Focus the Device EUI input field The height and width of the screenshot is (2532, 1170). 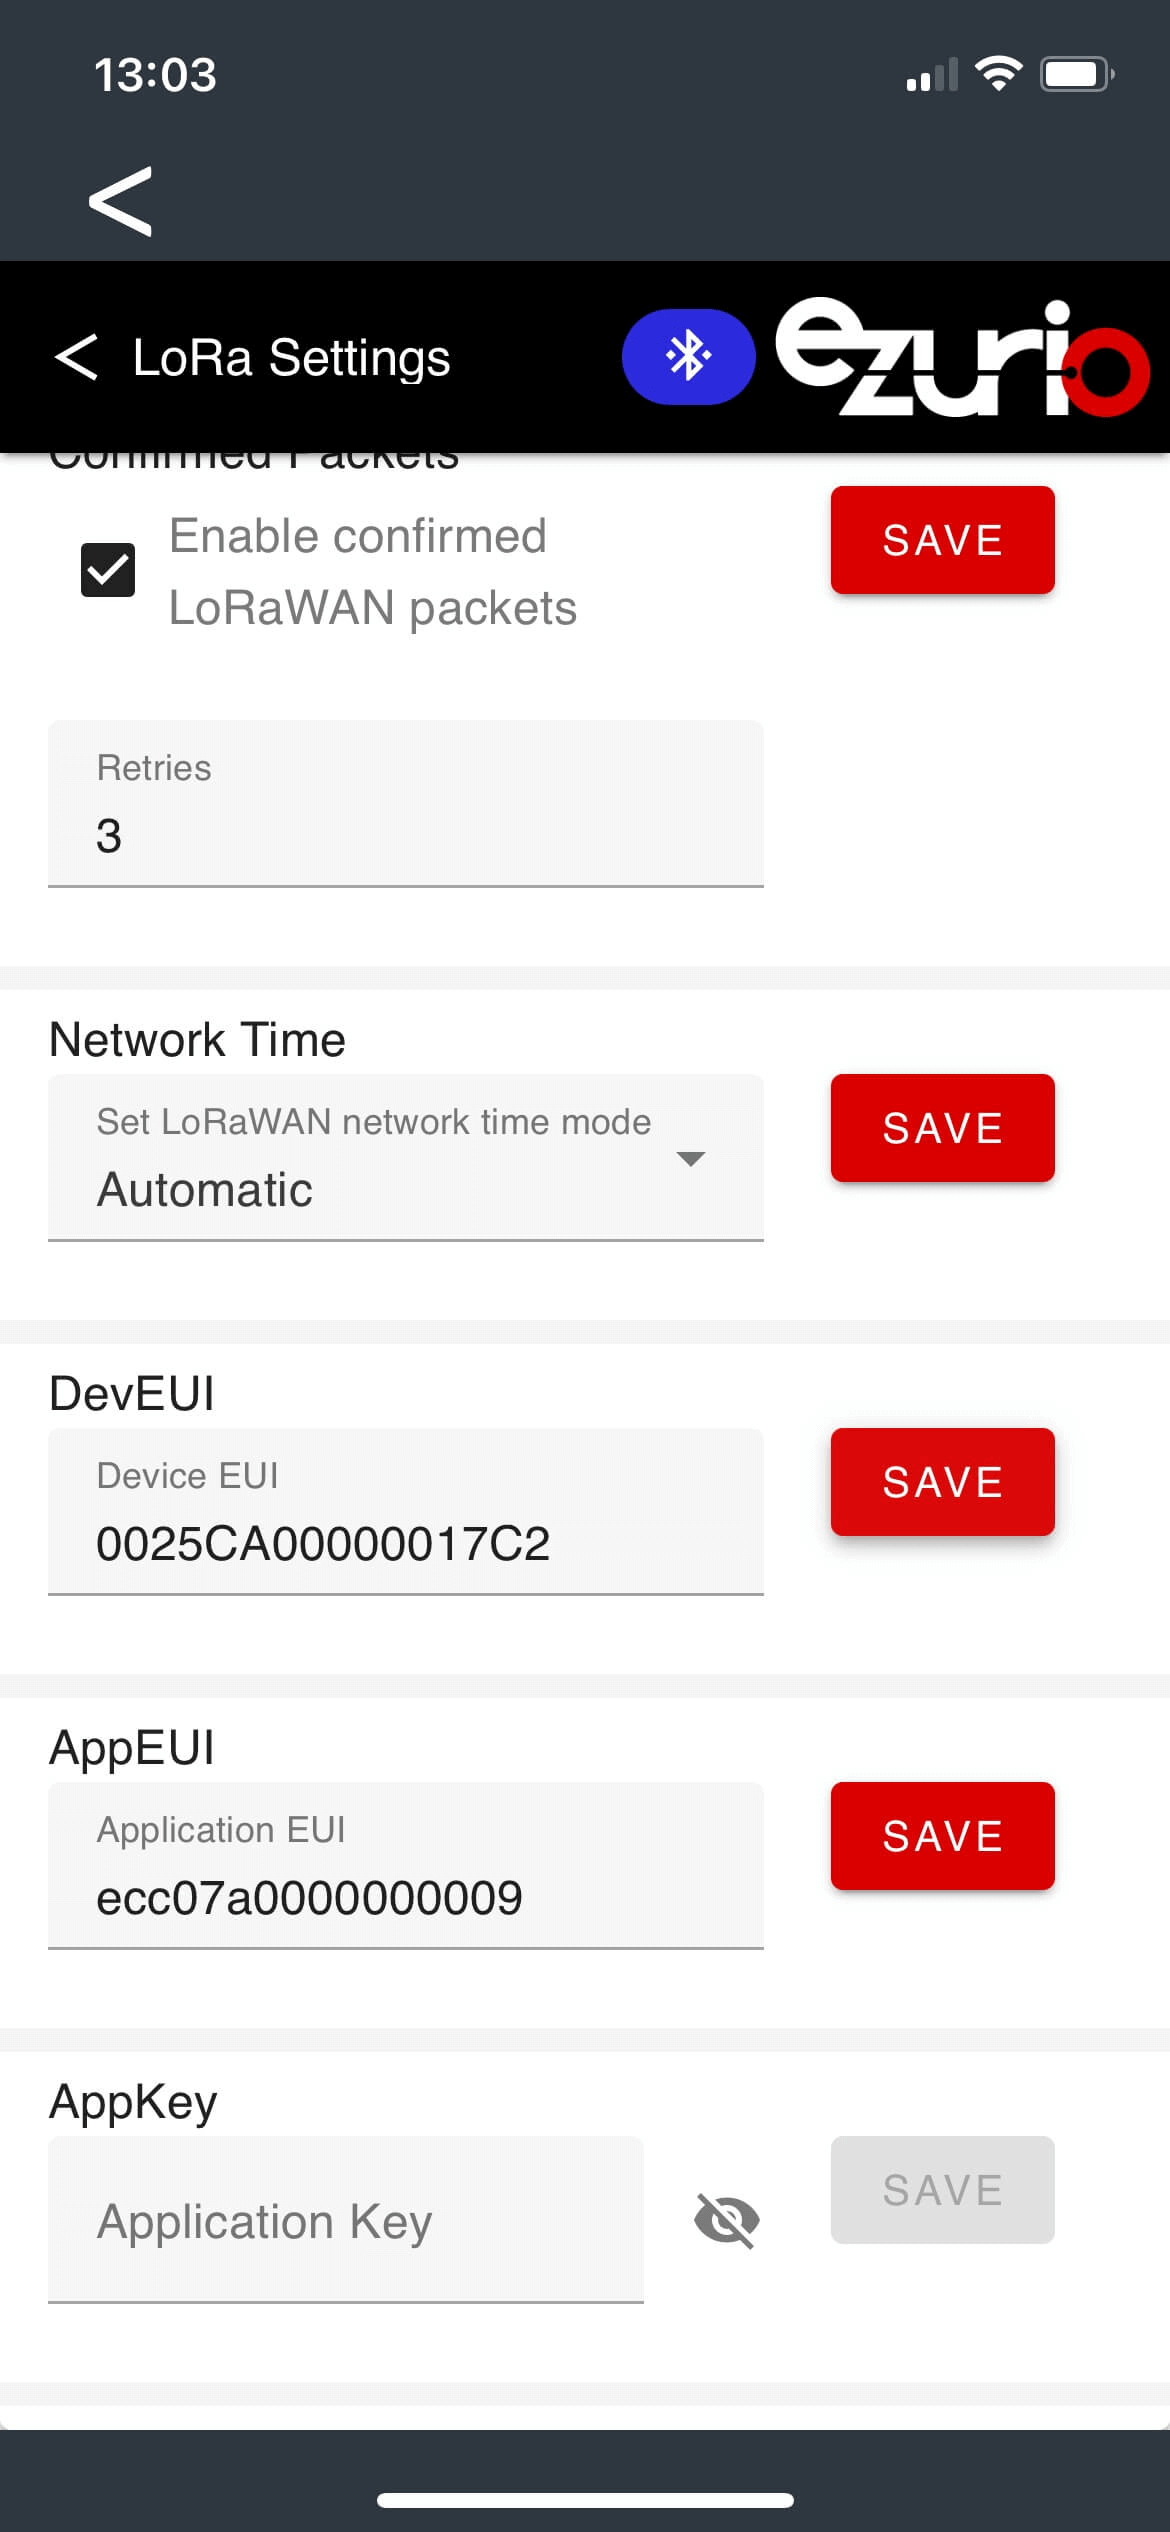click(x=405, y=1512)
